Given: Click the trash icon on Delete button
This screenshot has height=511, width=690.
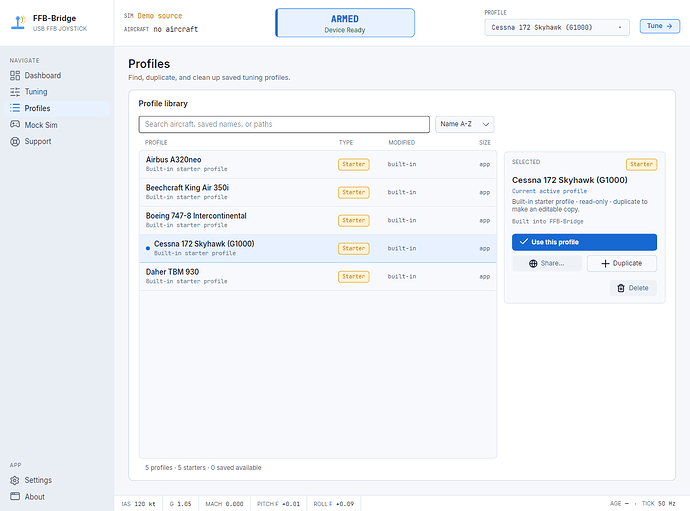Looking at the screenshot, I should tap(621, 288).
